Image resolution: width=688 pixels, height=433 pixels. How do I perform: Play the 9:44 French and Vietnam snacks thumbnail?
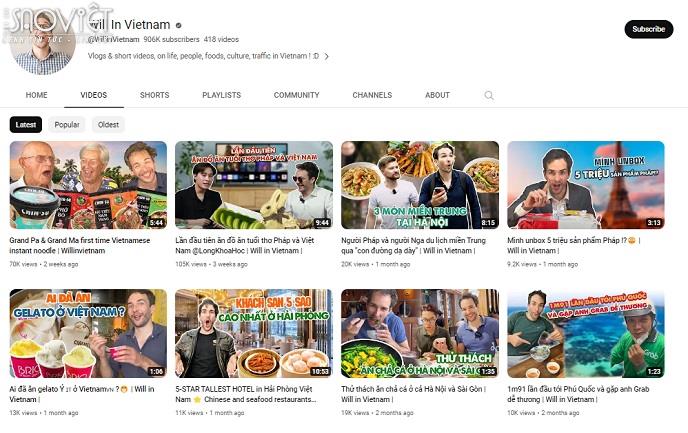pos(254,185)
